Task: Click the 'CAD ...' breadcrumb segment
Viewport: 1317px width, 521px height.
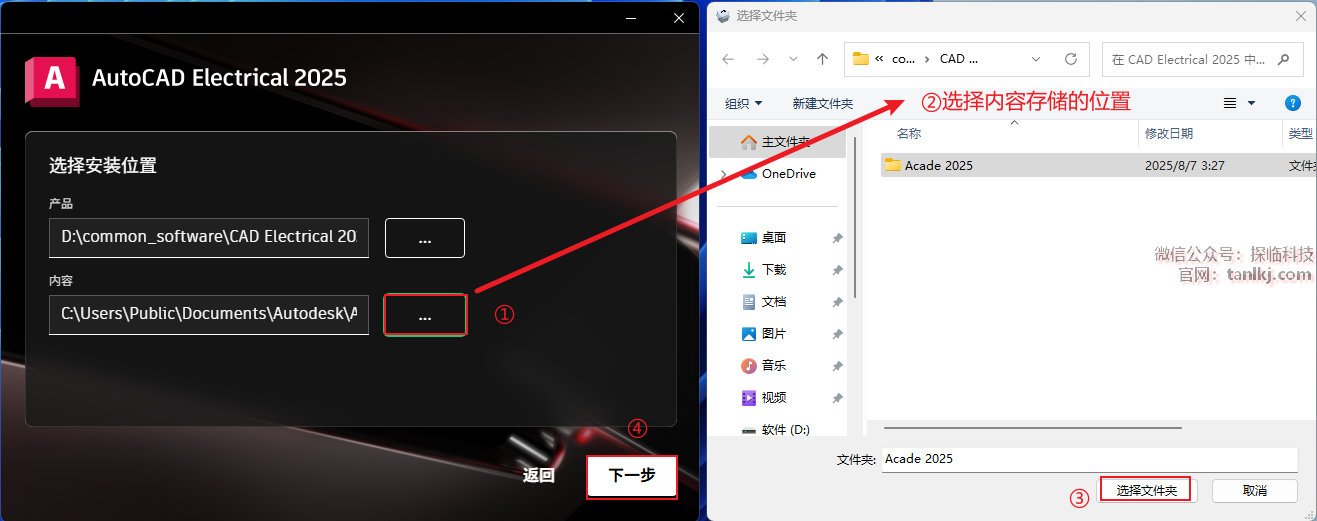Action: (x=959, y=59)
